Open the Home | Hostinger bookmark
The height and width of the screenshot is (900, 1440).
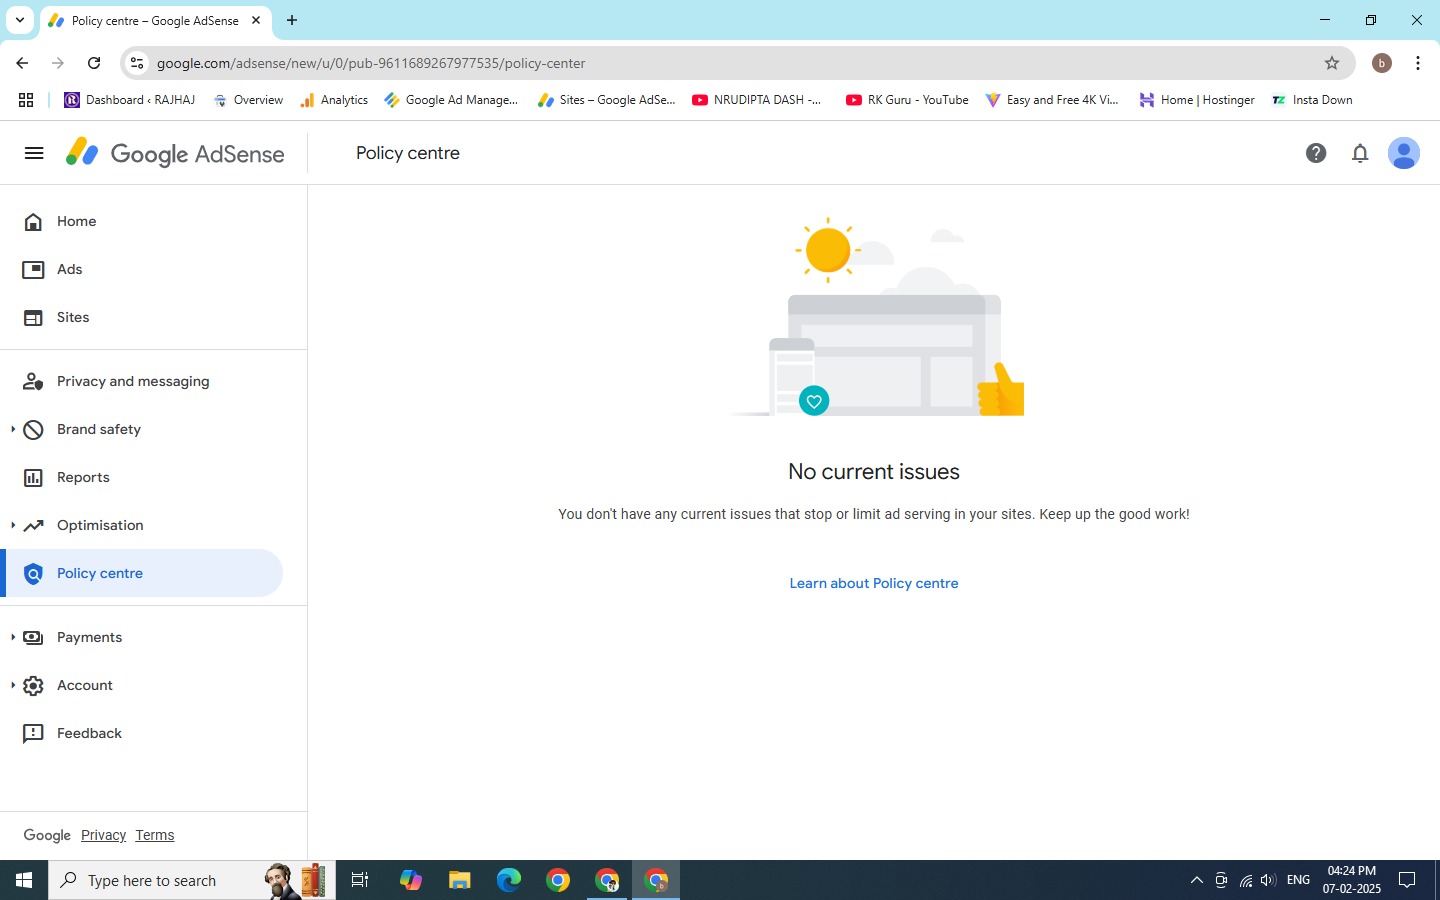point(1197,100)
